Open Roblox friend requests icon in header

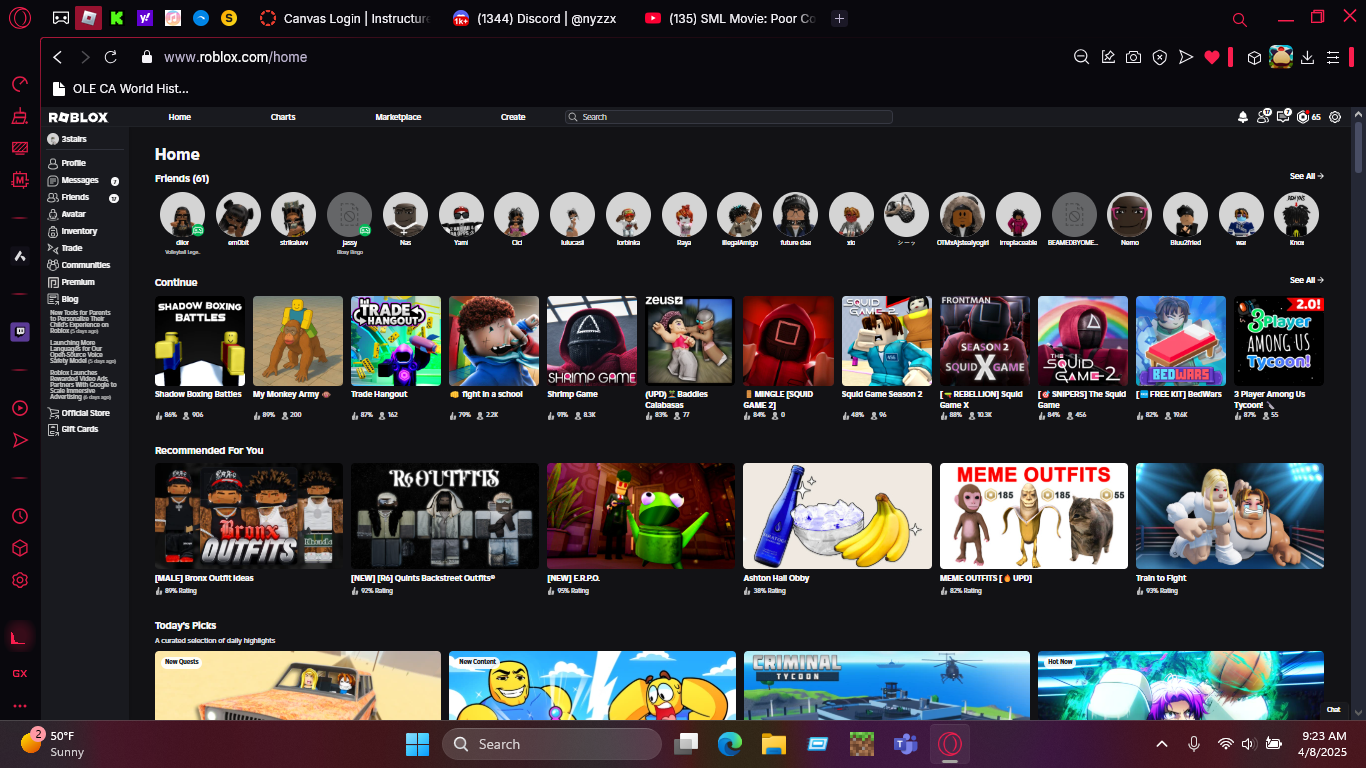(1265, 117)
